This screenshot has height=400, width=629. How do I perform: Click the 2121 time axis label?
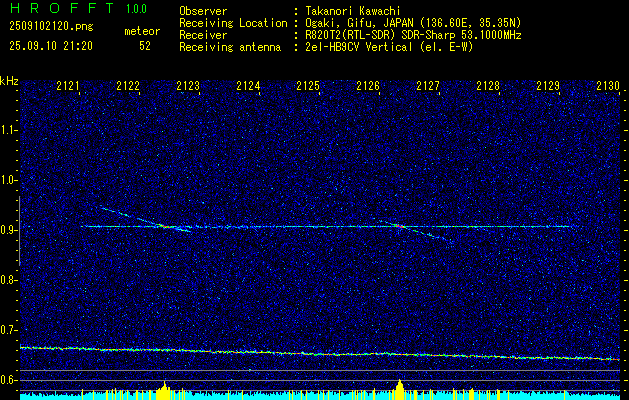(x=68, y=85)
